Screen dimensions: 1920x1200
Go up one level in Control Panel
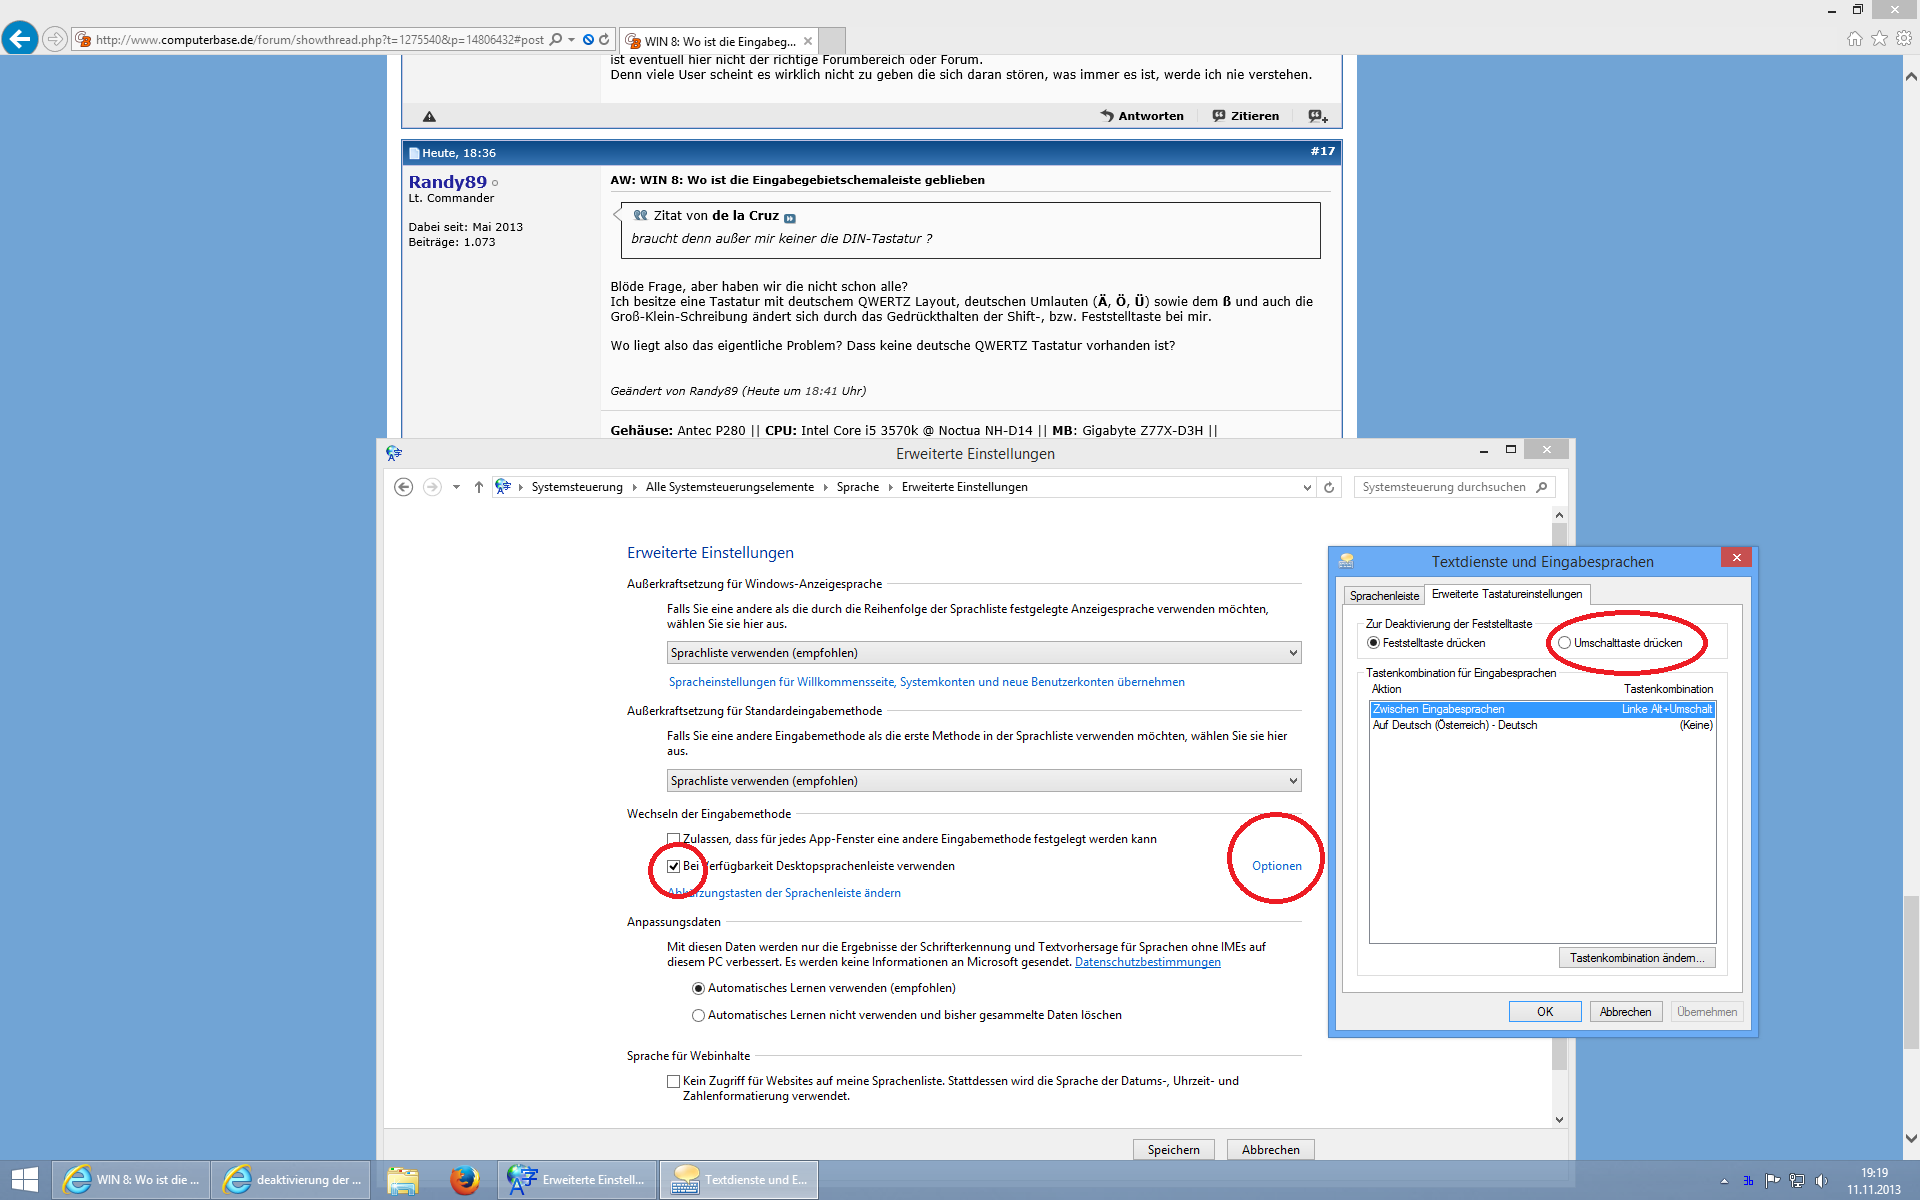[x=479, y=487]
